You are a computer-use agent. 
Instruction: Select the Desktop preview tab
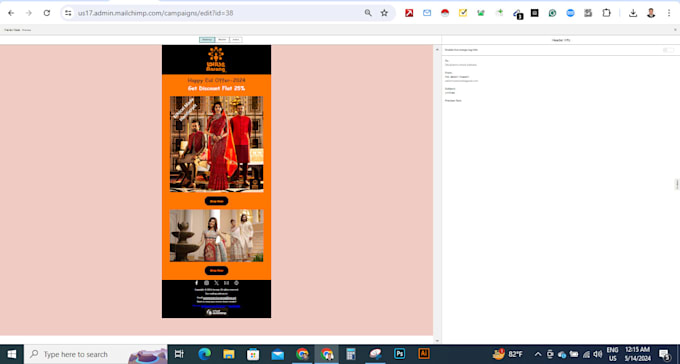pyautogui.click(x=207, y=40)
